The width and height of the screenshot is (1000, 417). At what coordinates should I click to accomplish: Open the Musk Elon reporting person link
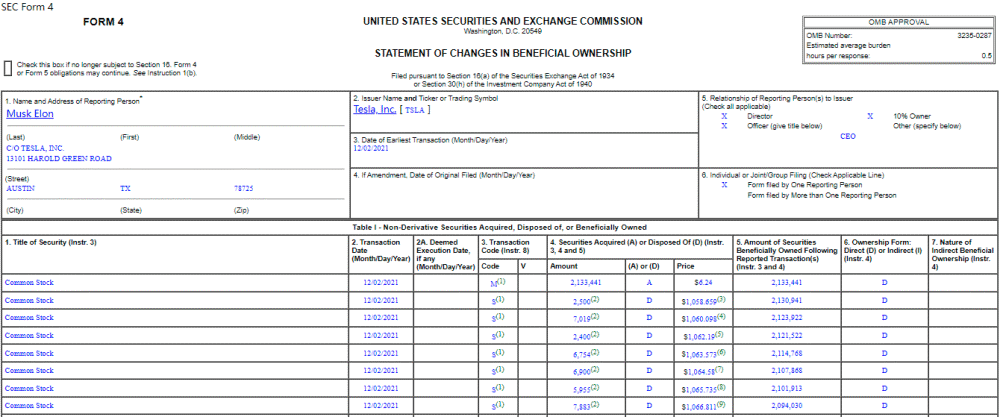pos(30,113)
